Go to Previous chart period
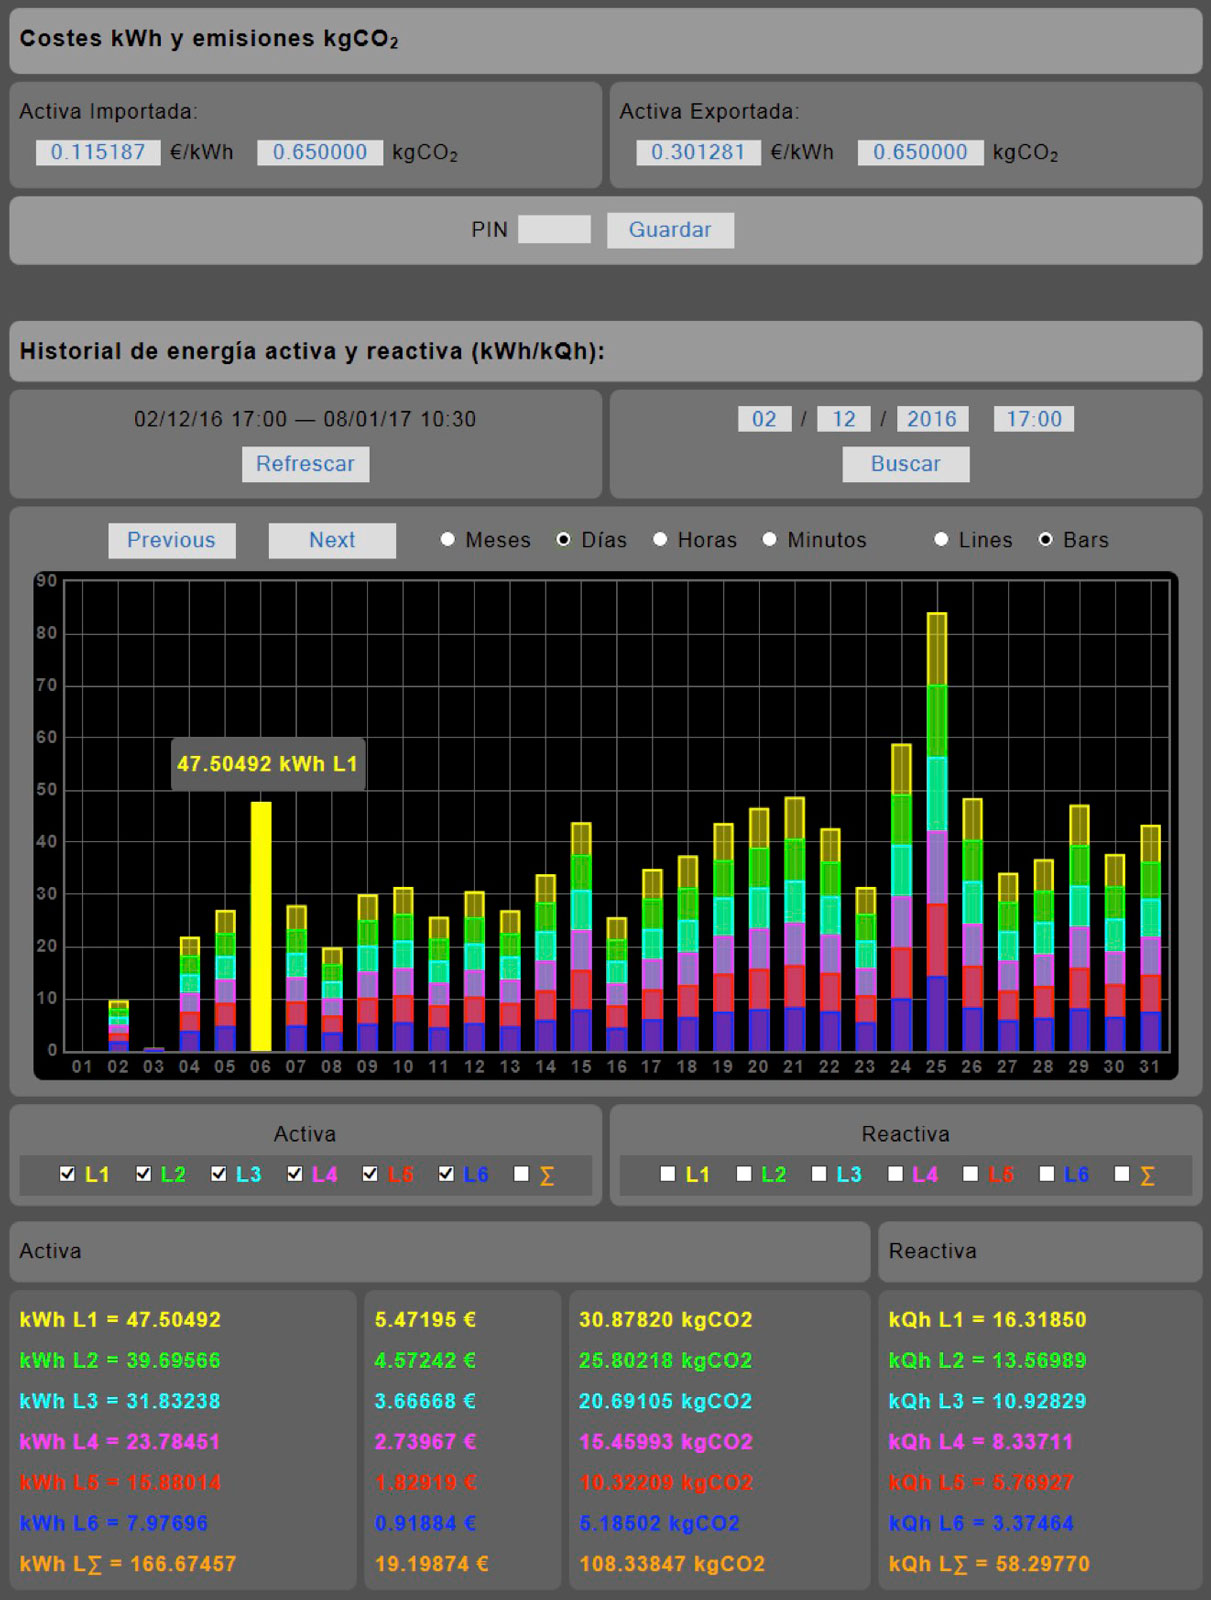 tap(172, 540)
